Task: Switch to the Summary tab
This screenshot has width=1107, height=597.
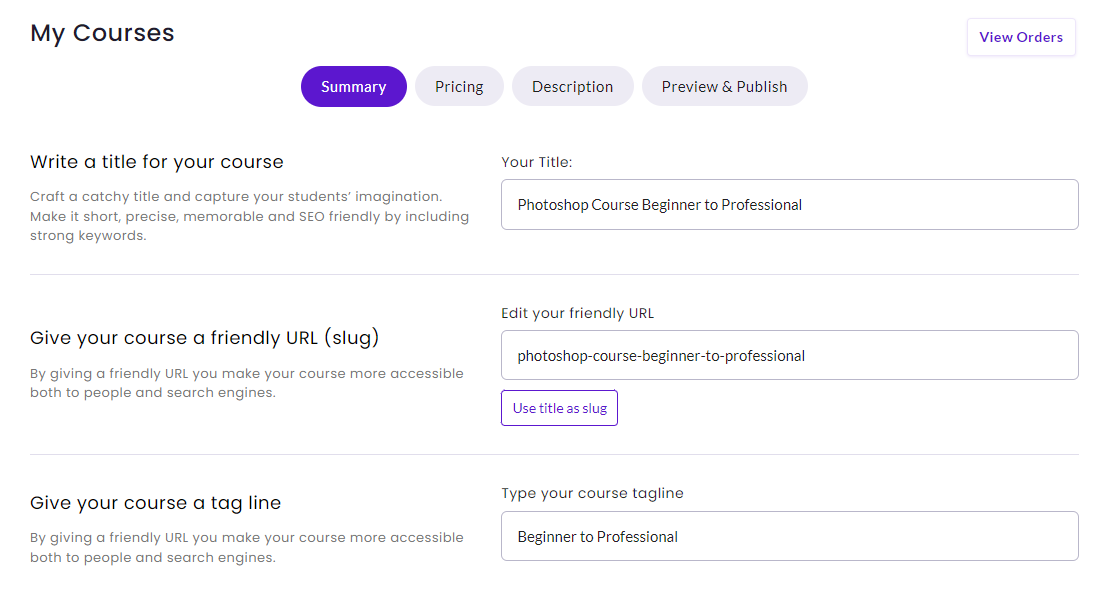Action: 354,87
